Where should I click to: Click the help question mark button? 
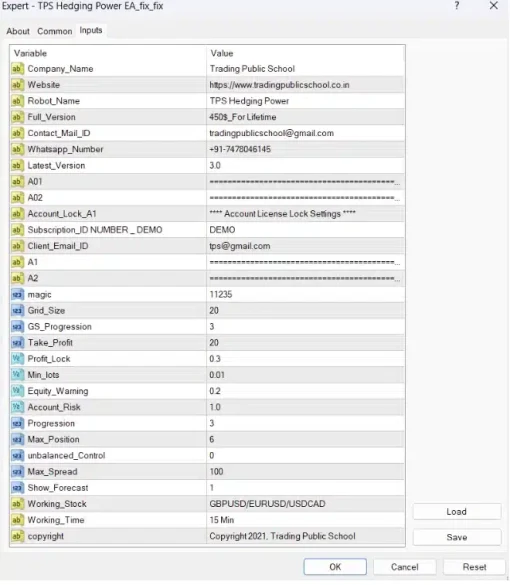tap(457, 6)
